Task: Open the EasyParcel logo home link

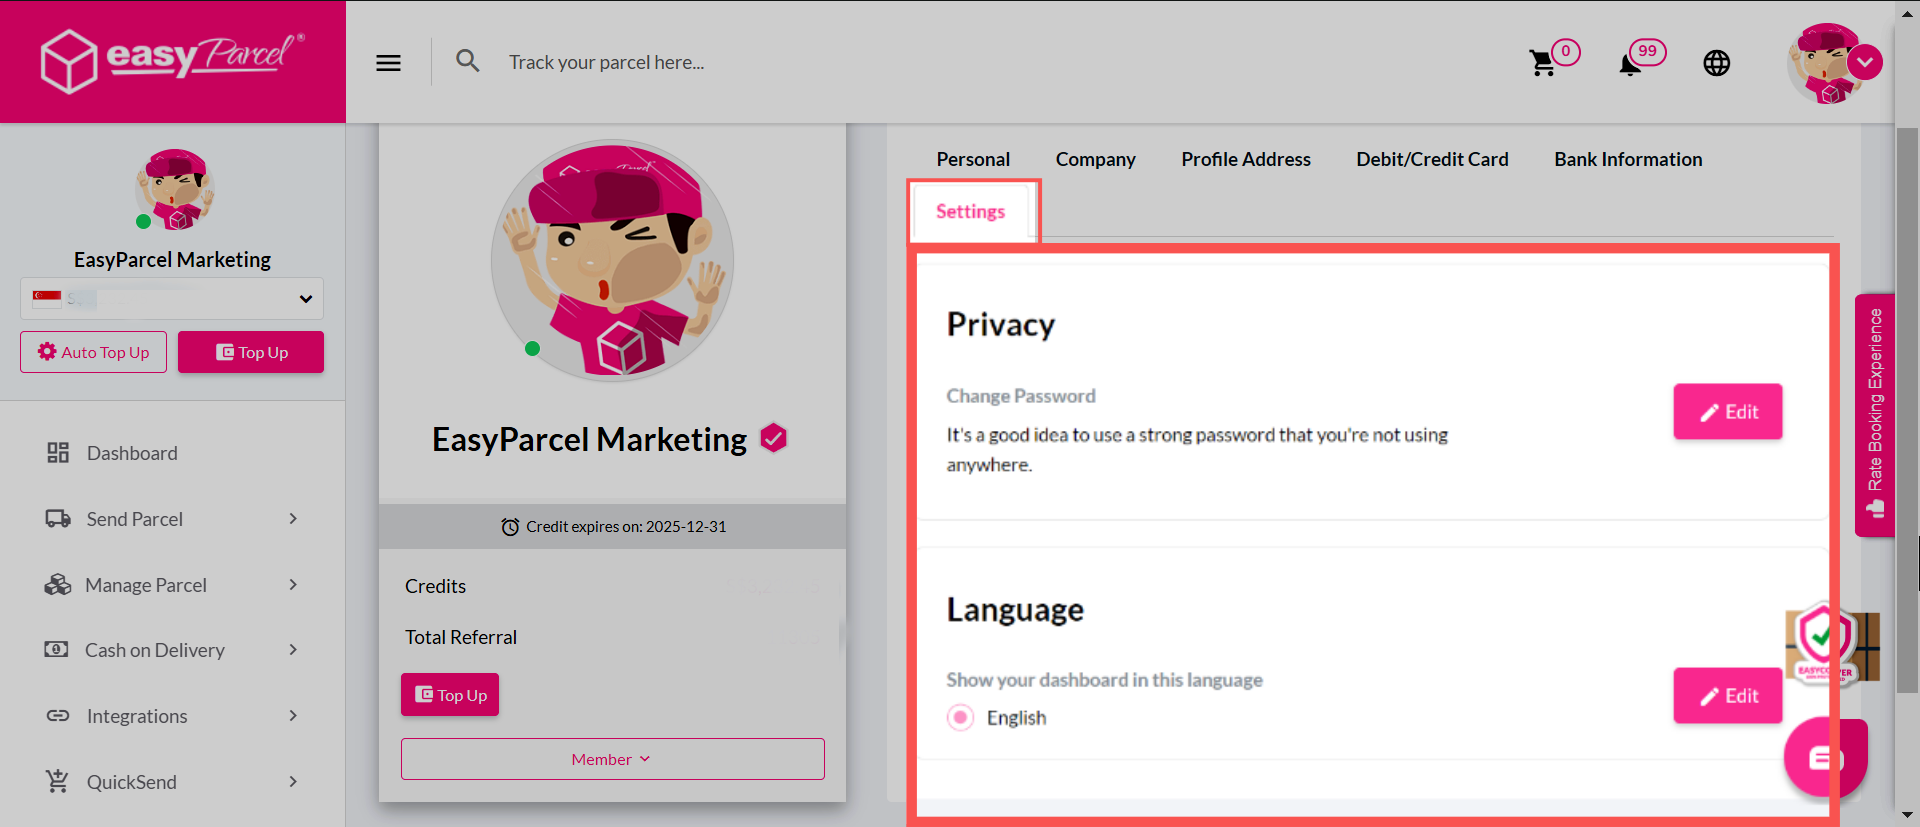Action: [172, 60]
